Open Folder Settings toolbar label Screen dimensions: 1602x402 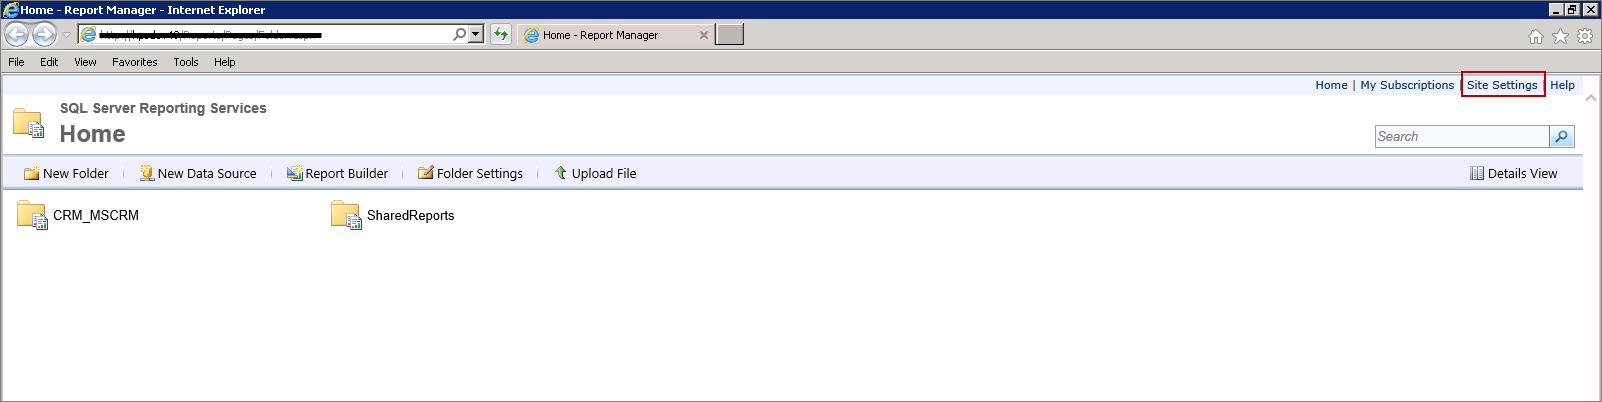[480, 173]
